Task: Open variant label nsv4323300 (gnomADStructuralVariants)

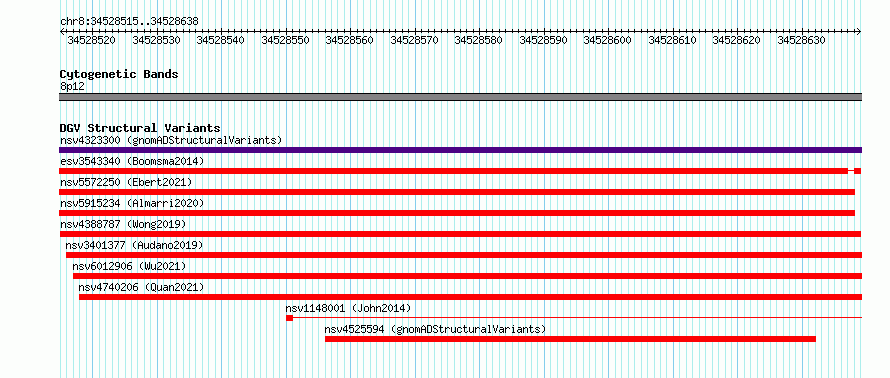Action: tap(171, 140)
